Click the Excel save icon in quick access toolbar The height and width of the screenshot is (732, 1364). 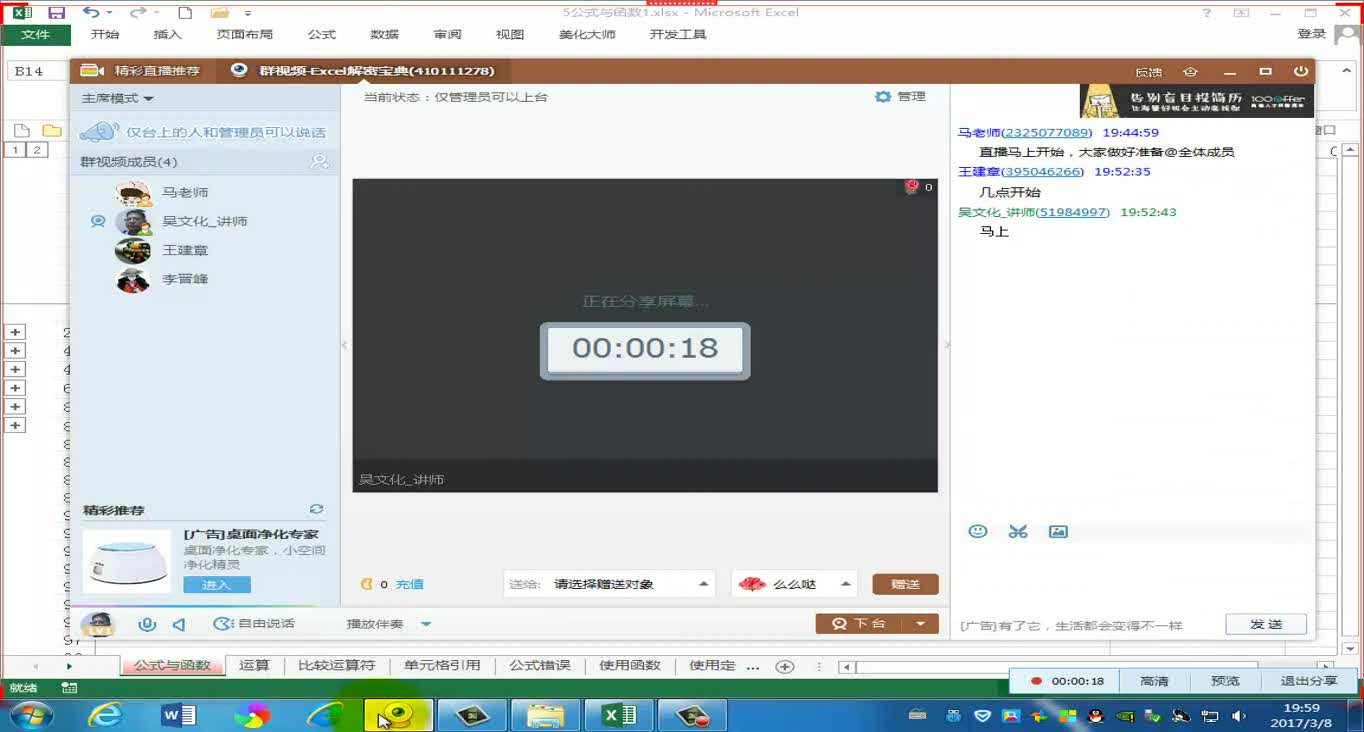56,13
